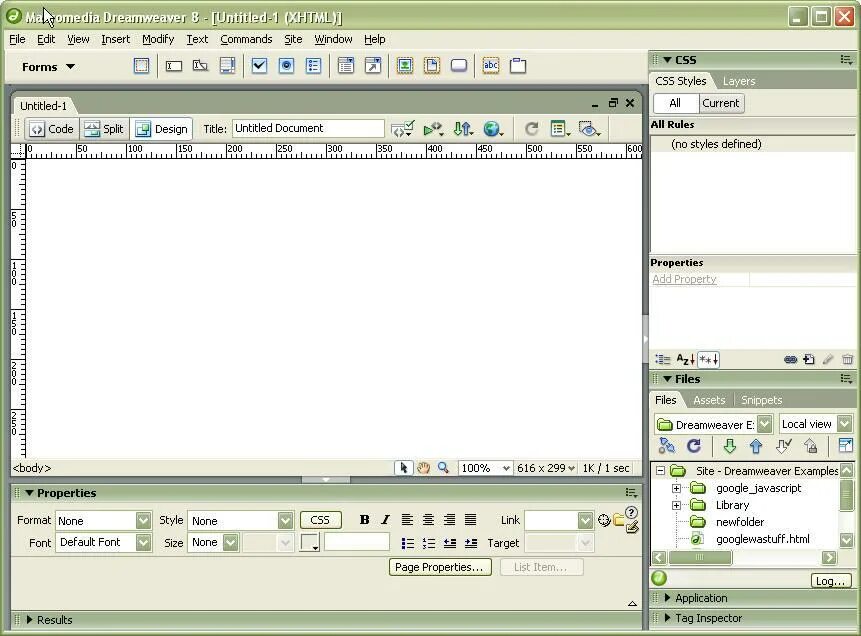This screenshot has height=636, width=861.
Task: Expand the google_javascript folder
Action: pyautogui.click(x=676, y=488)
